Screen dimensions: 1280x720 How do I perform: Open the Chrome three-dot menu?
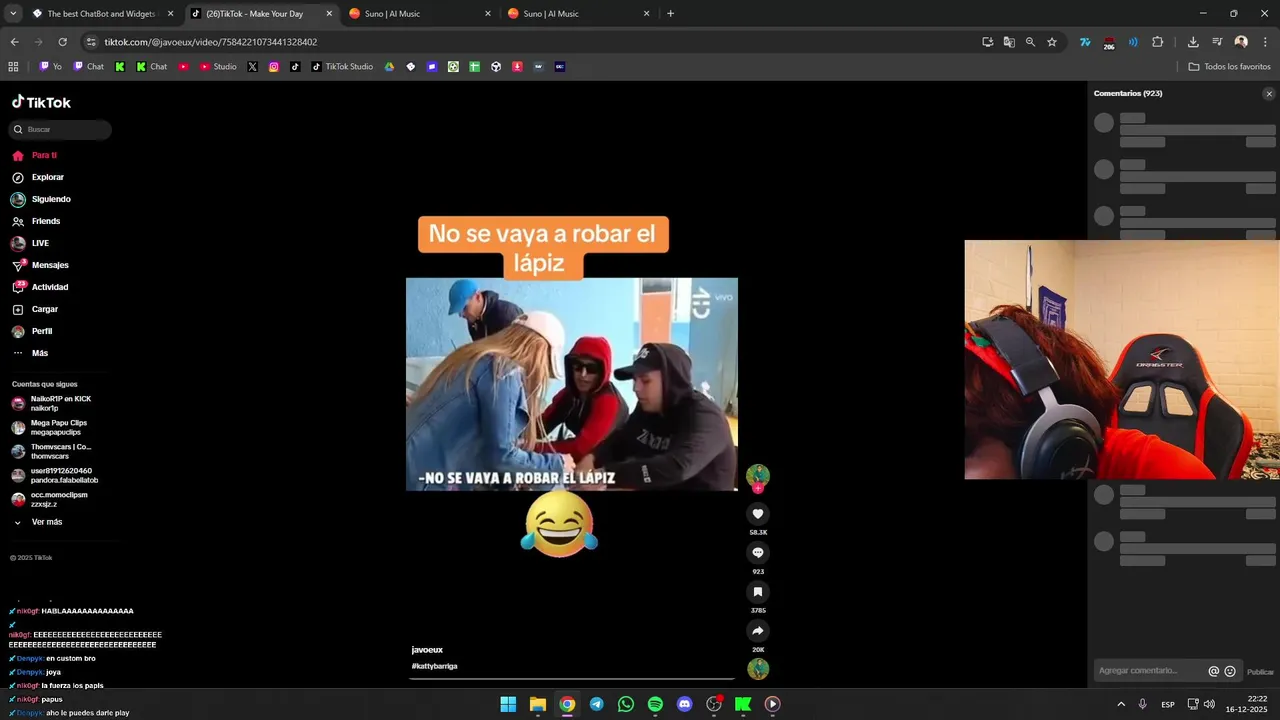1266,42
